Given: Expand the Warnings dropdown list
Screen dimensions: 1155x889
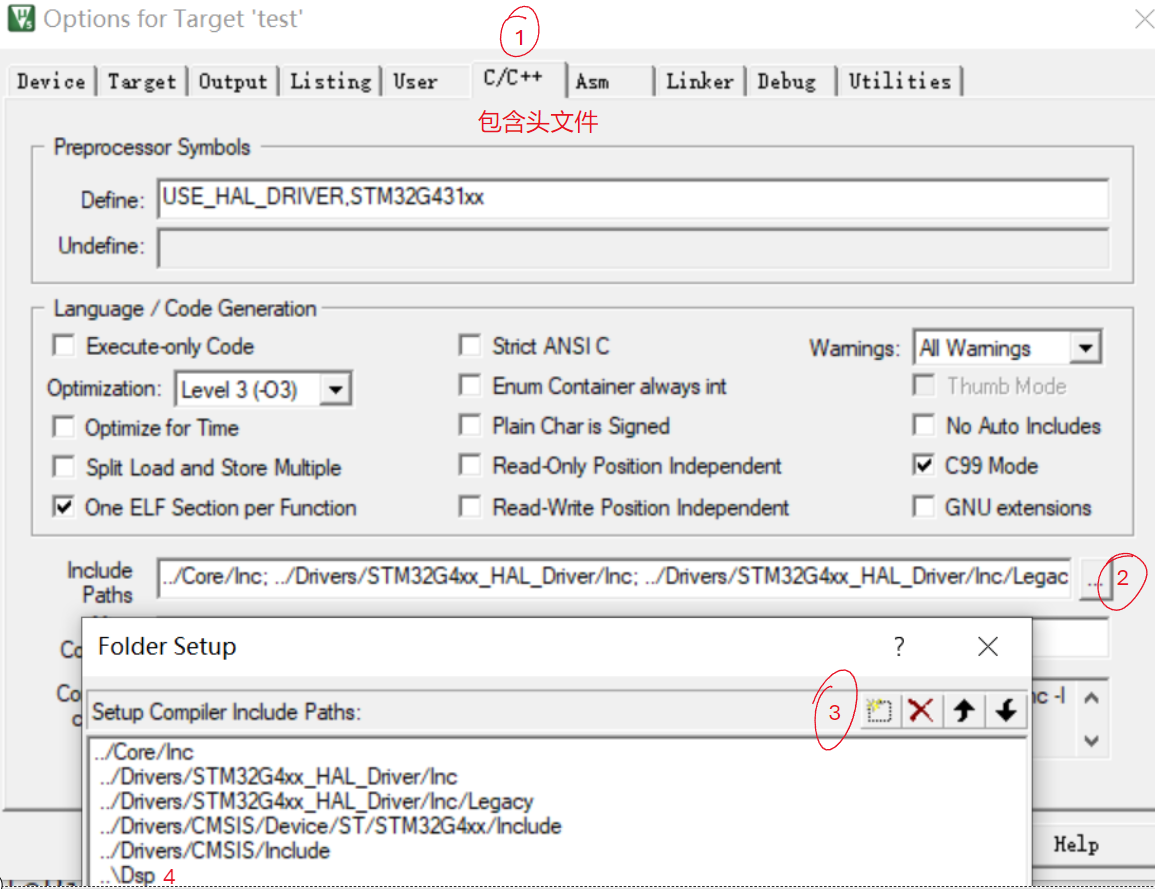Looking at the screenshot, I should 1084,348.
